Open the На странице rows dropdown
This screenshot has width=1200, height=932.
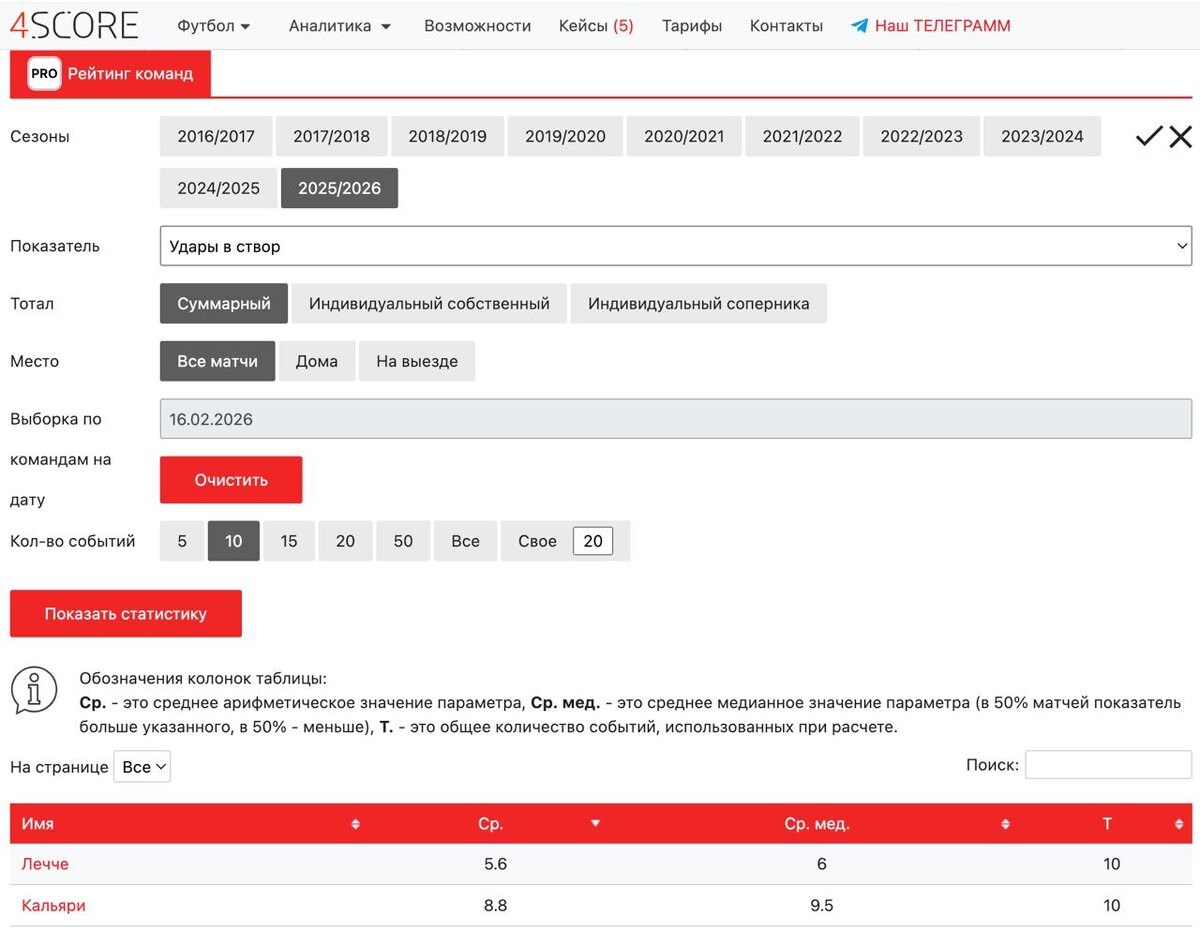(x=142, y=767)
